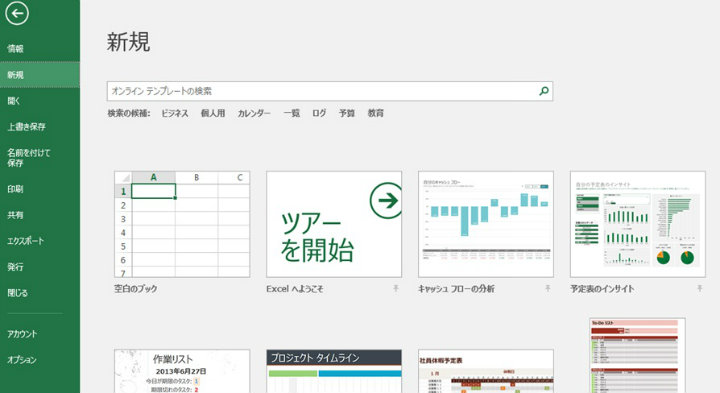The image size is (720, 393).
Task: Click the カレンダー search suggestion
Action: point(254,113)
